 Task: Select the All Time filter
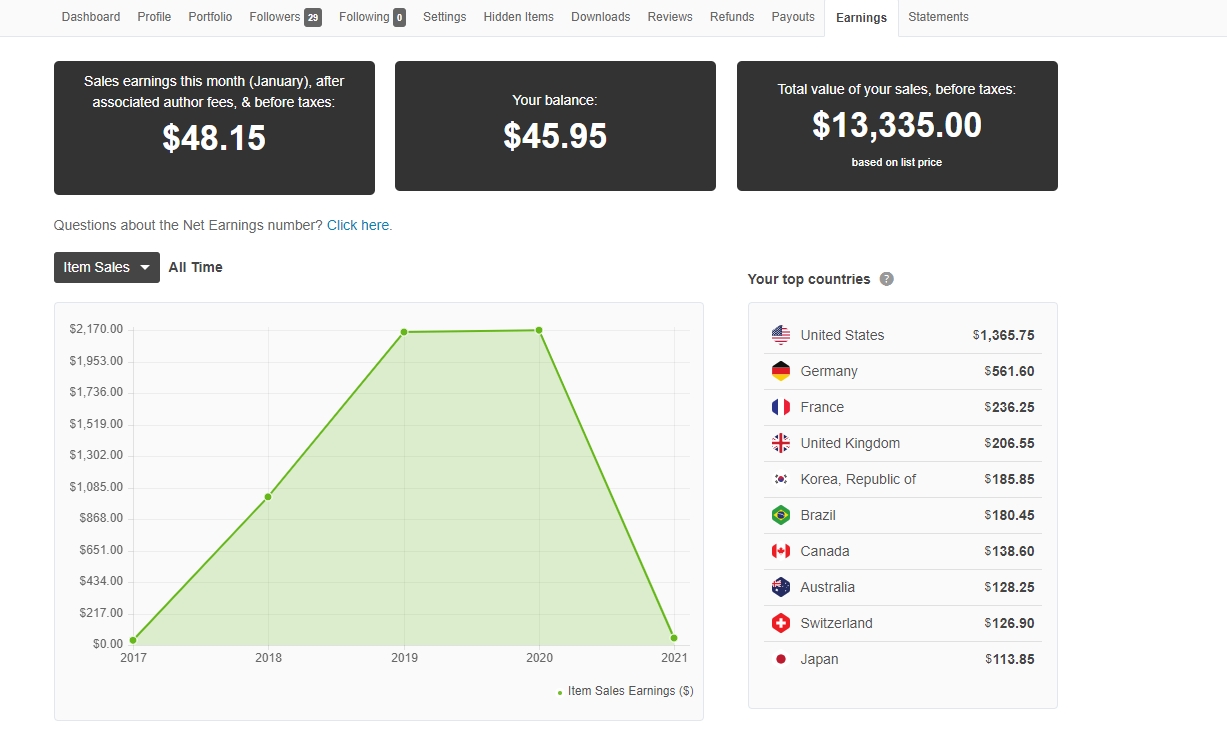(196, 267)
